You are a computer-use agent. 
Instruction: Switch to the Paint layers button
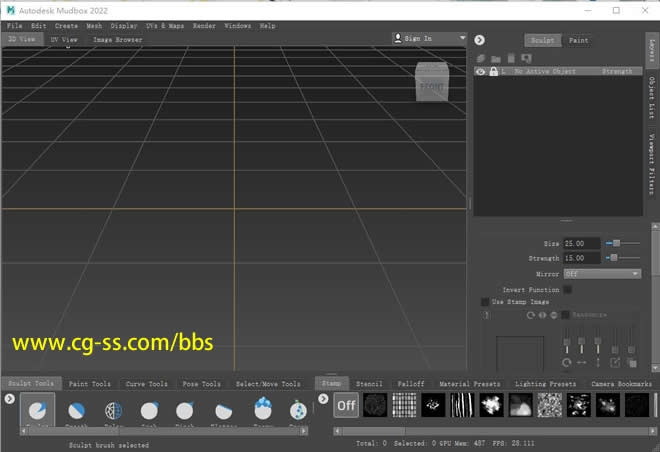coord(578,41)
